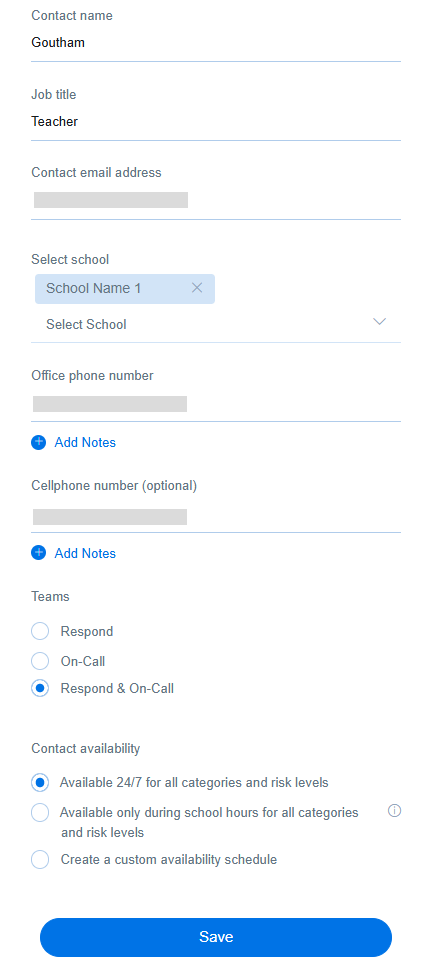This screenshot has height=965, width=434.
Task: Click the Office phone number field
Action: (x=216, y=404)
